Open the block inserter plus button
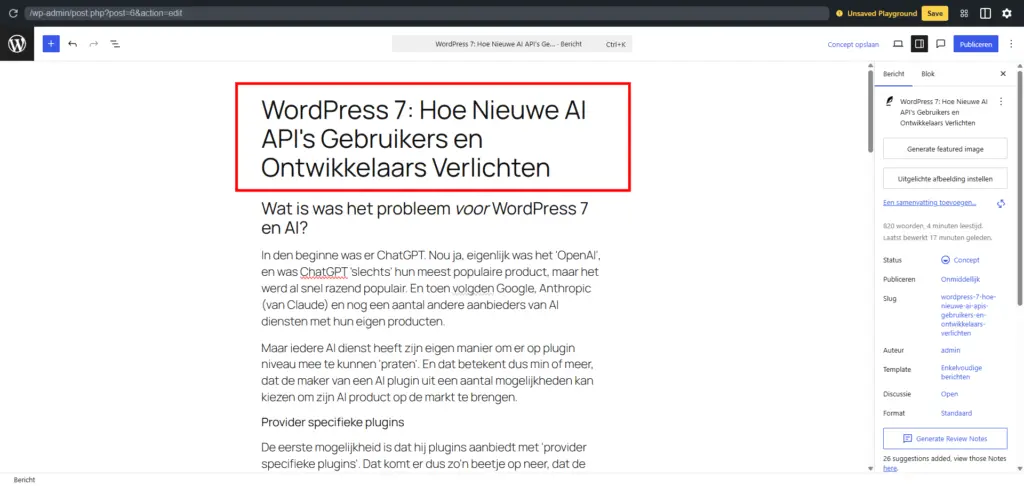 tap(51, 44)
